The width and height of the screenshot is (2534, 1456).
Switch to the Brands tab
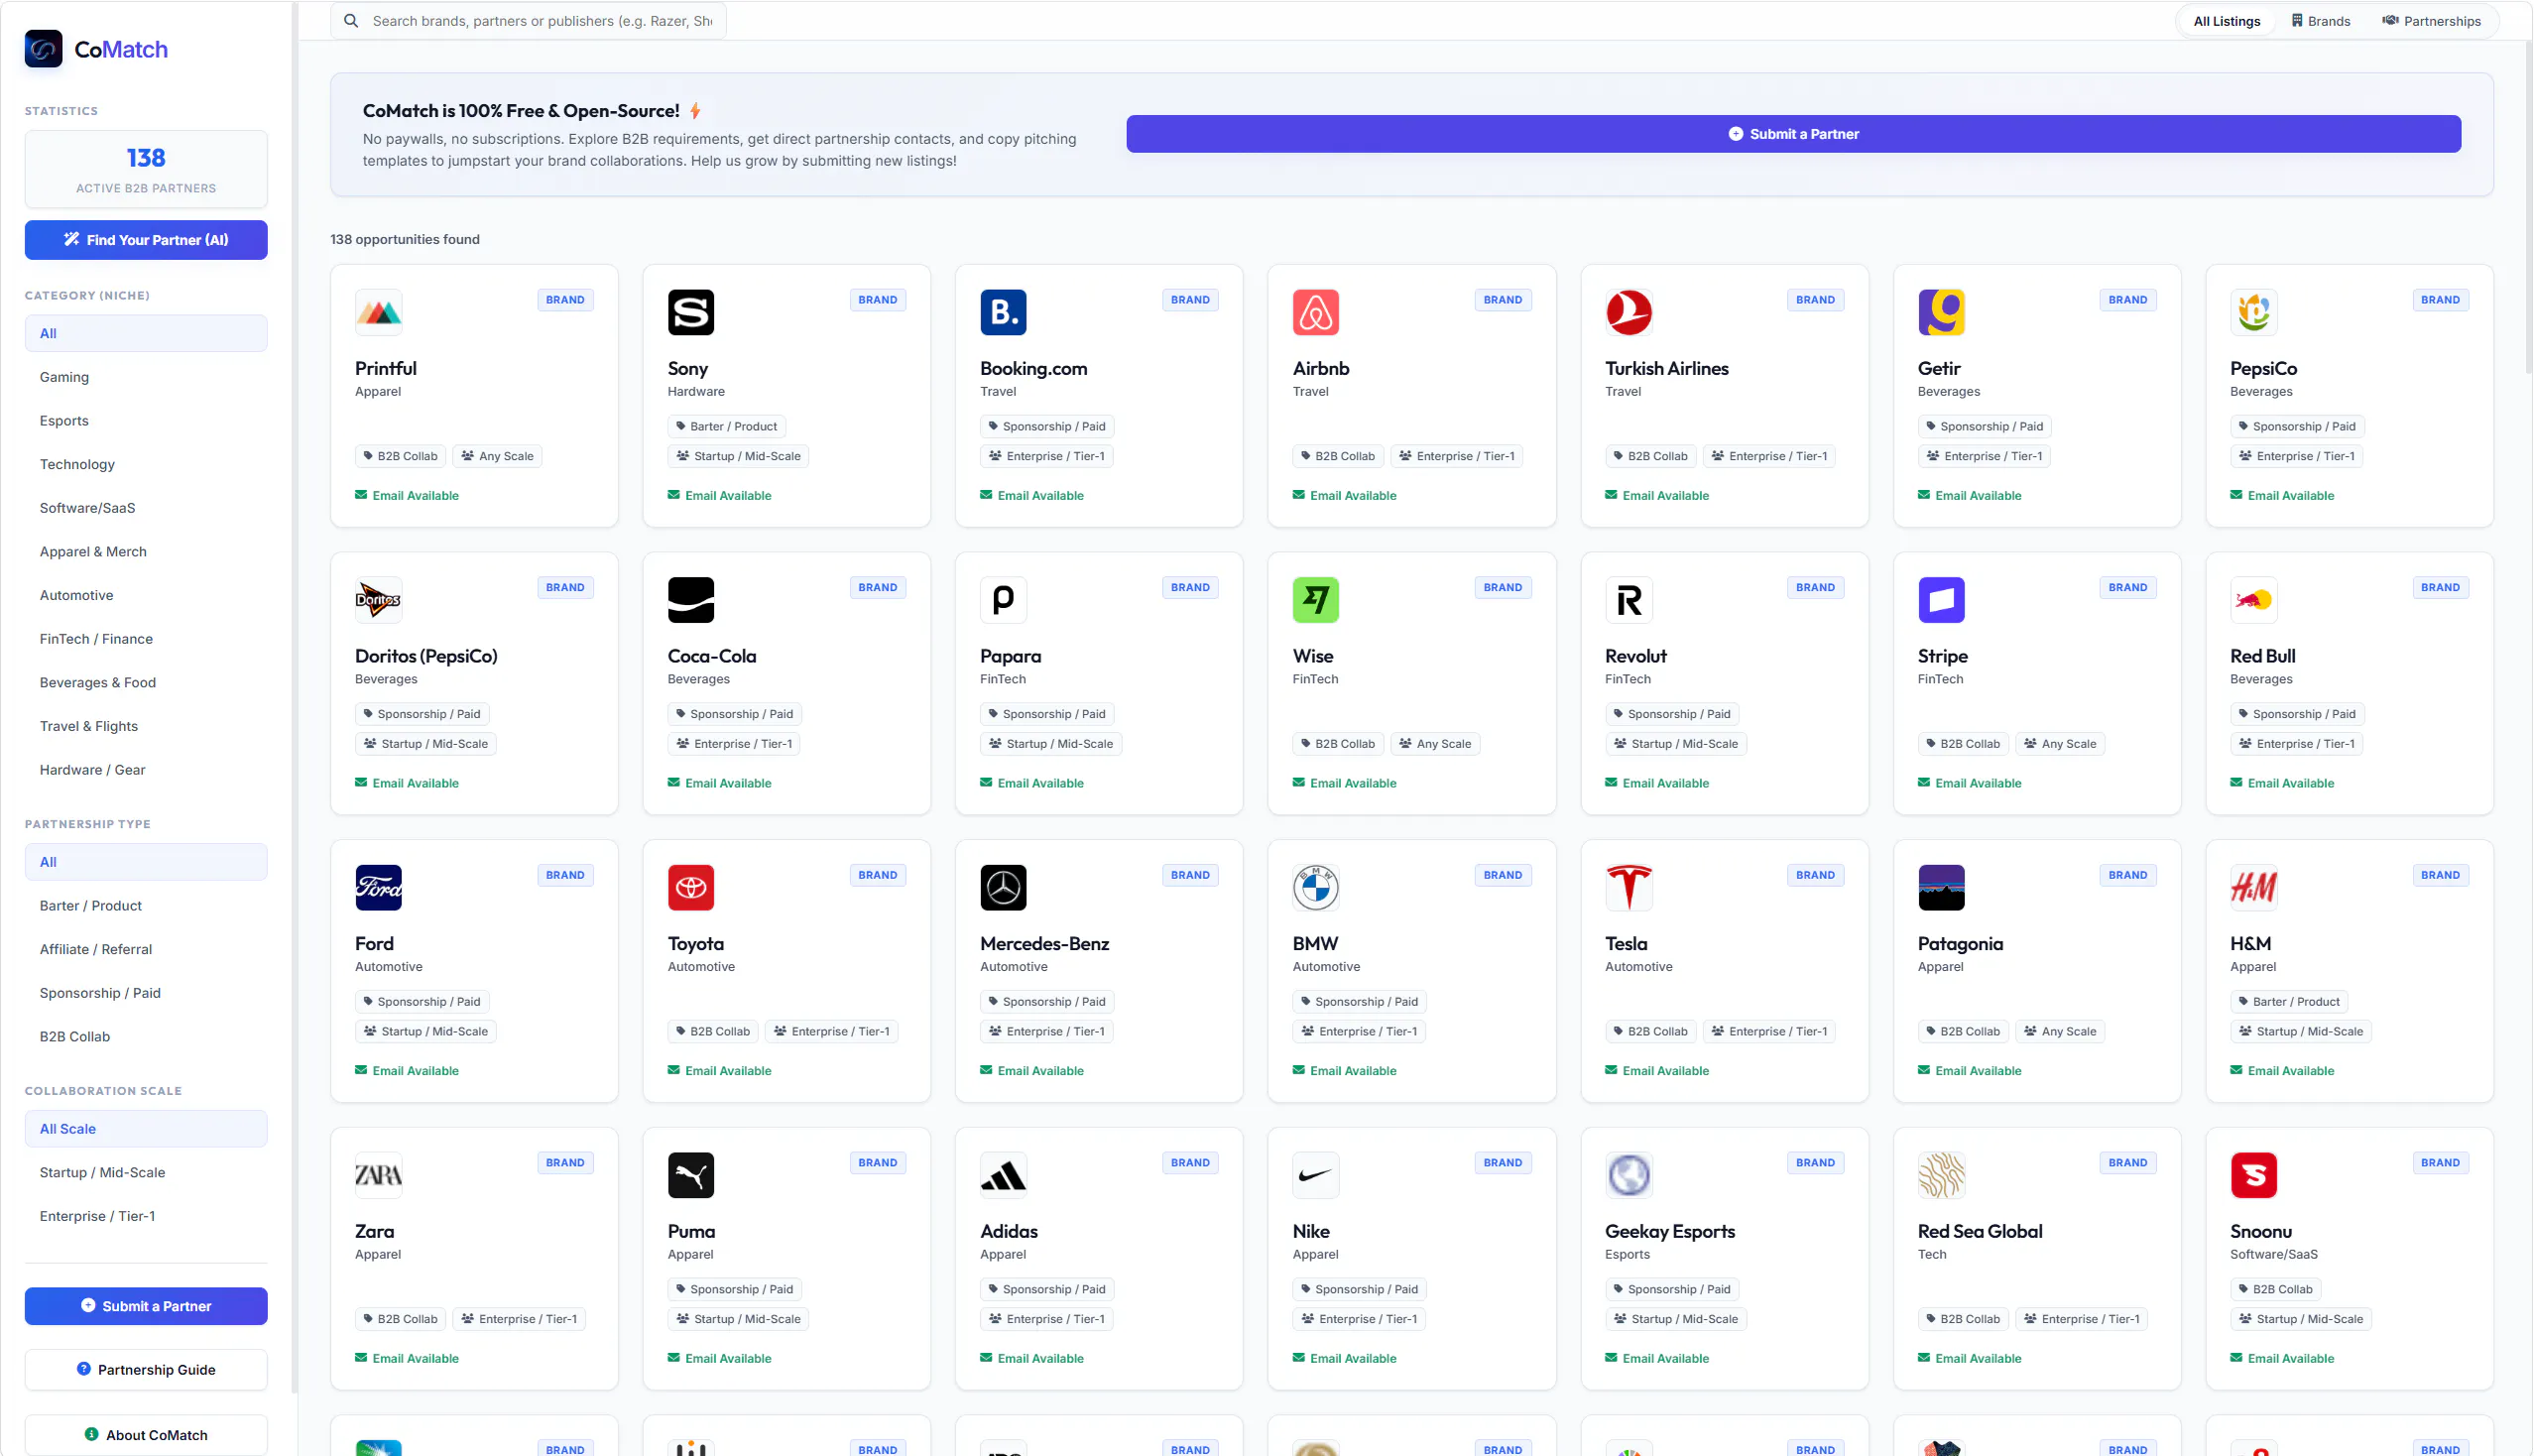(x=2320, y=21)
